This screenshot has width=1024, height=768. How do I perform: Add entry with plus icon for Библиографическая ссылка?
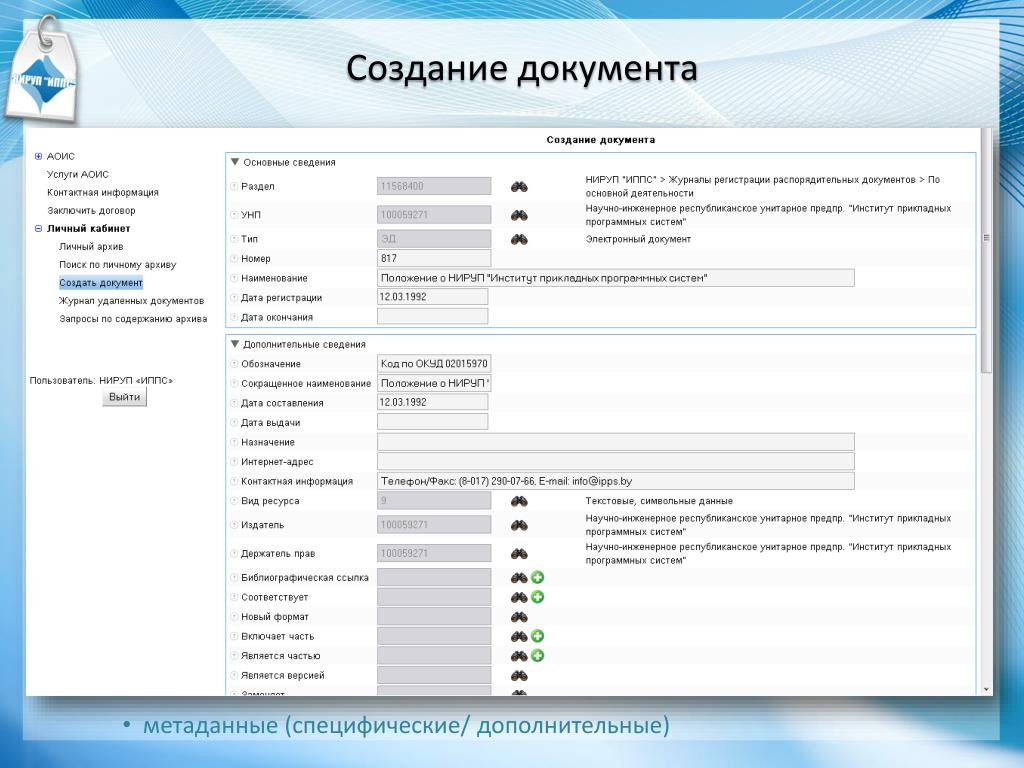537,577
